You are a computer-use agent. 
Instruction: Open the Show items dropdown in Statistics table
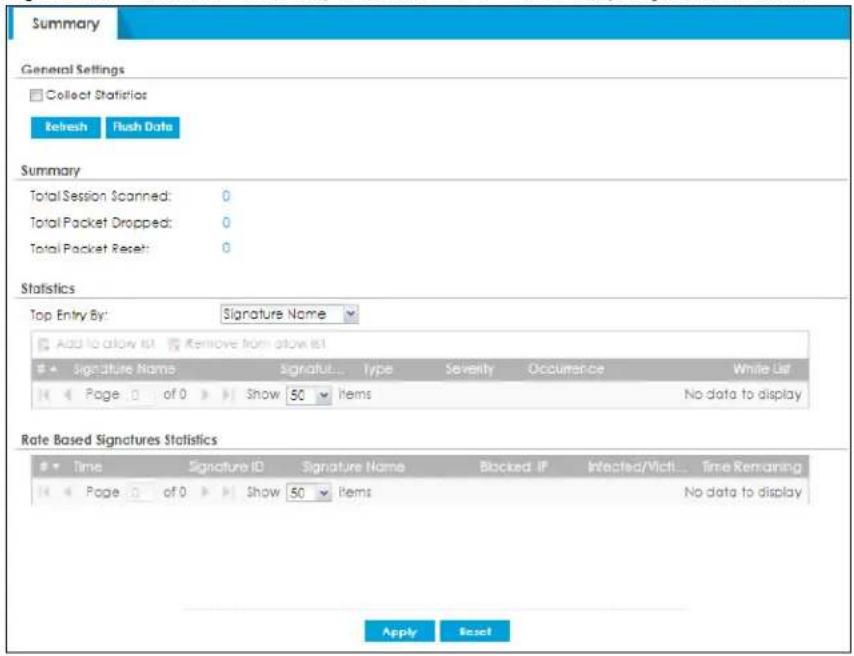point(308,395)
